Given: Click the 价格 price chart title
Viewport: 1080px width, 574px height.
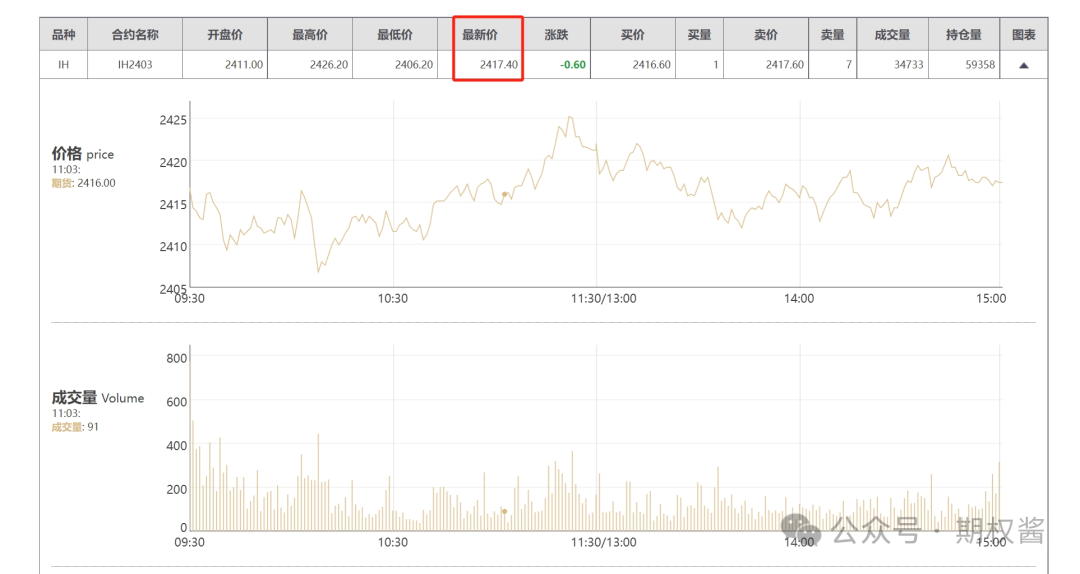Looking at the screenshot, I should coord(83,154).
